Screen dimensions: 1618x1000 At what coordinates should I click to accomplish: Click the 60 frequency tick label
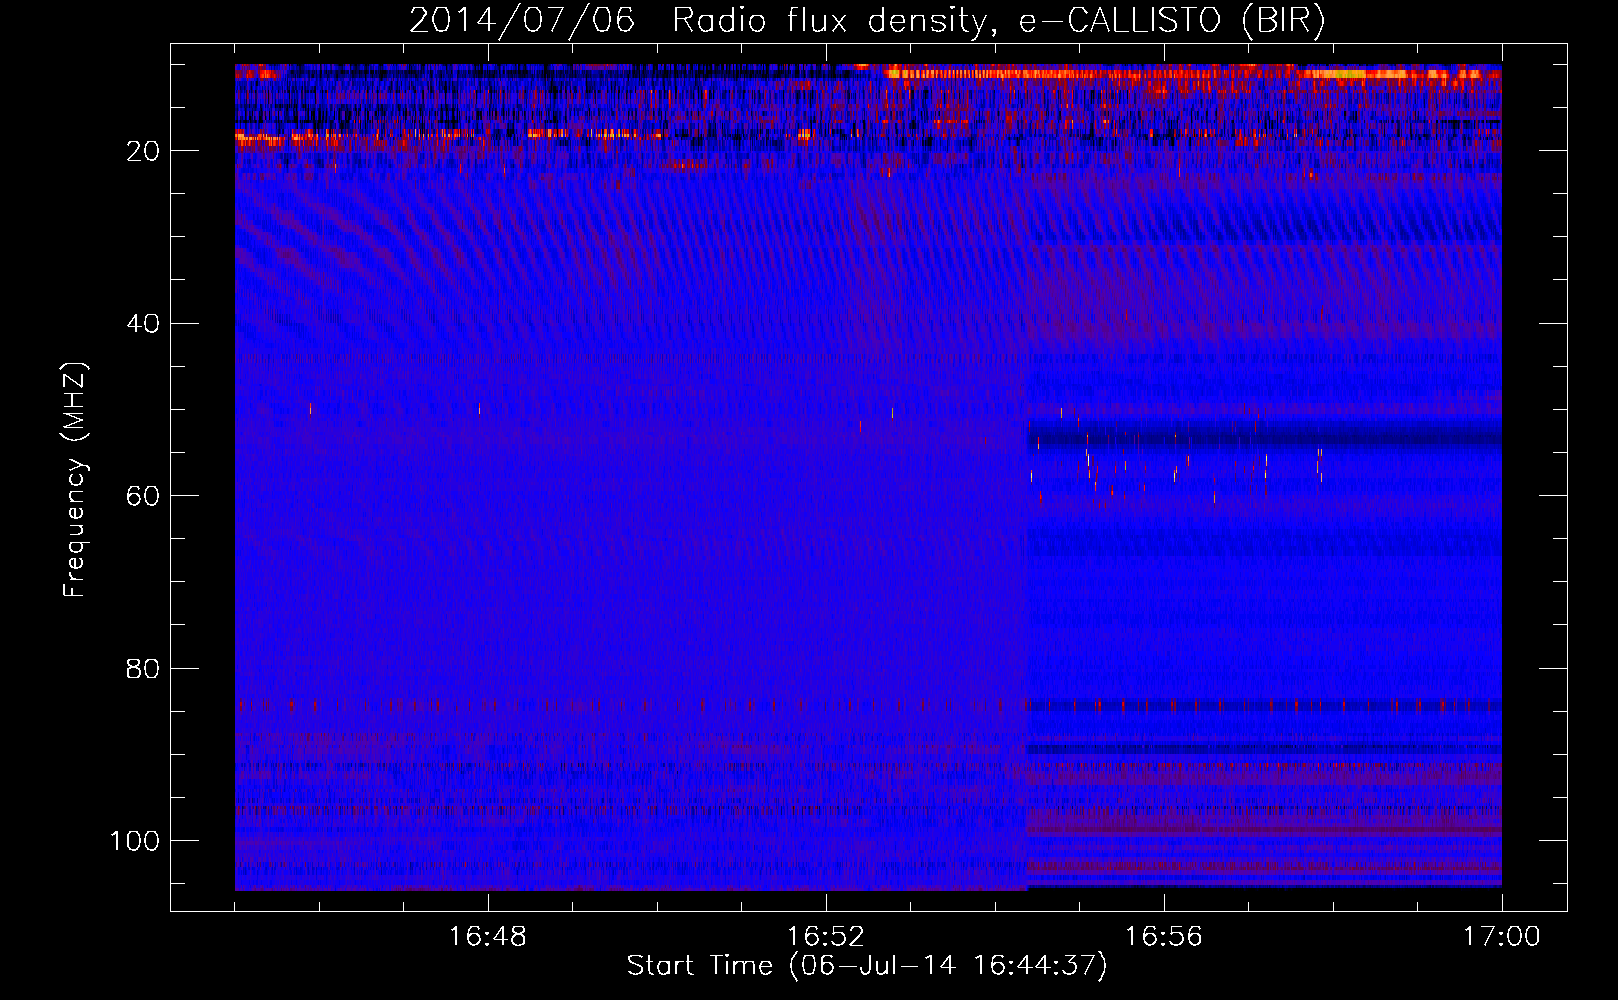coord(143,496)
